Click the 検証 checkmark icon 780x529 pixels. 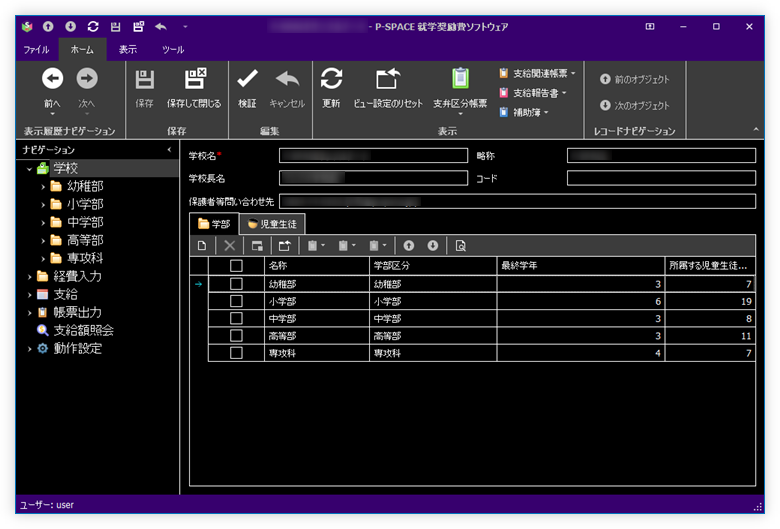click(x=247, y=79)
